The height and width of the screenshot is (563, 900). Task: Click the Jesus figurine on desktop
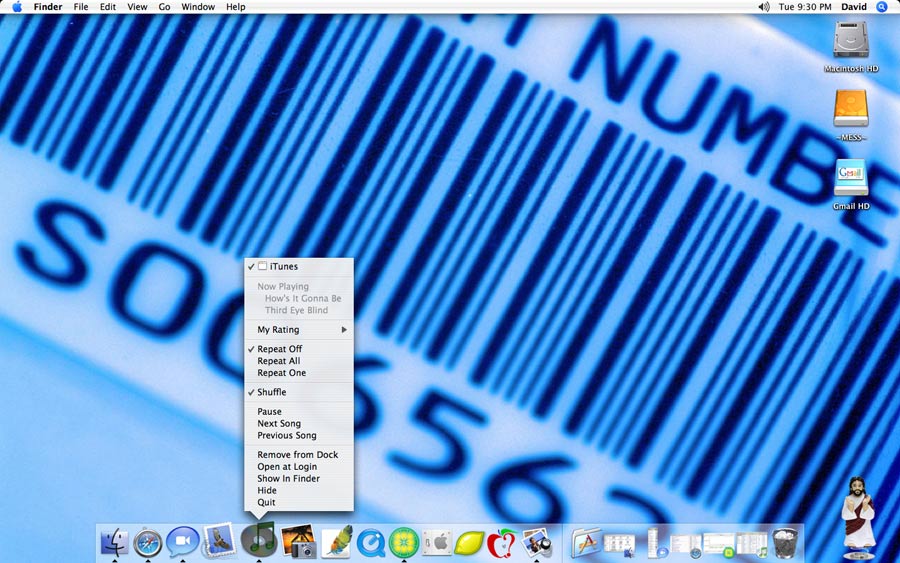(858, 517)
